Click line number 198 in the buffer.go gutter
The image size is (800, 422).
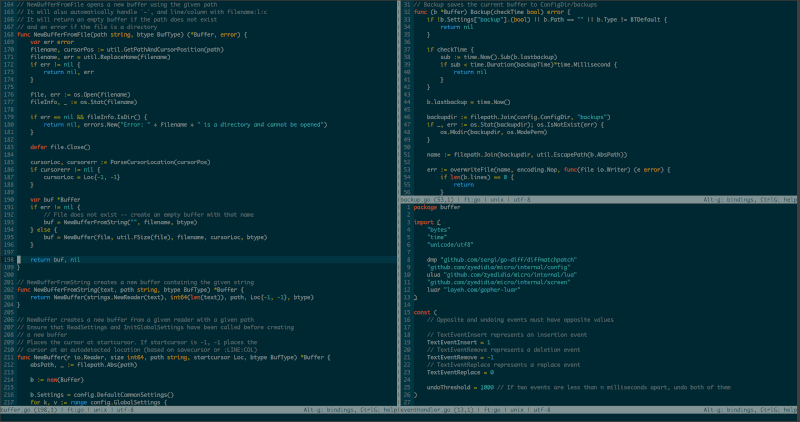pyautogui.click(x=9, y=260)
